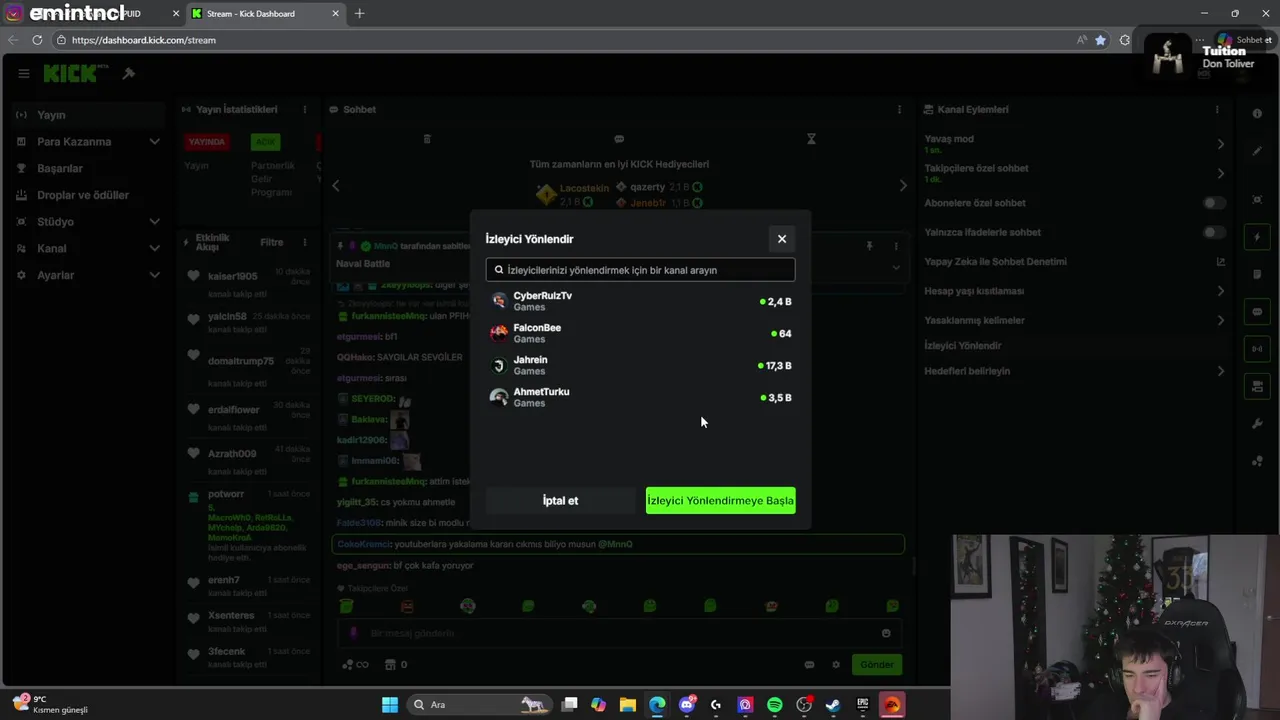This screenshot has height=720, width=1280.
Task: Go to the next gift leaderboard slide
Action: click(x=903, y=185)
